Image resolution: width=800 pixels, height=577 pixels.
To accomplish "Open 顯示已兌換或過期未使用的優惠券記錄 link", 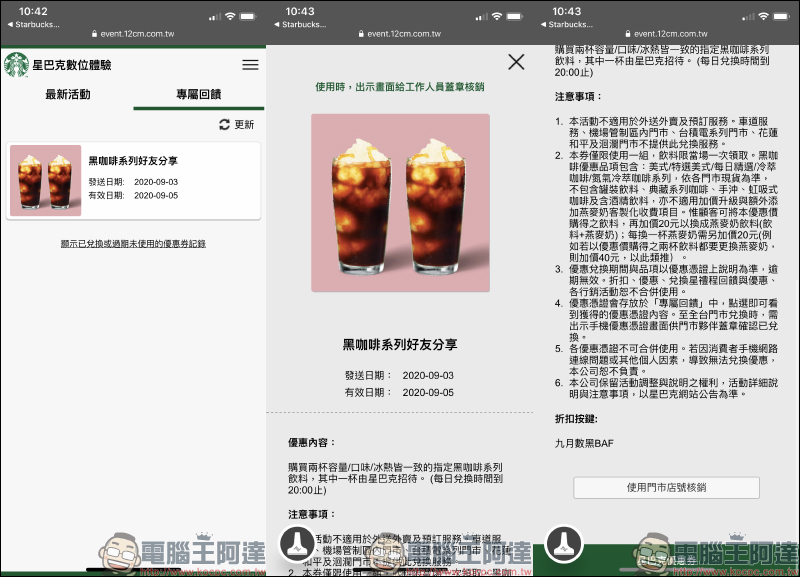I will pos(133,244).
